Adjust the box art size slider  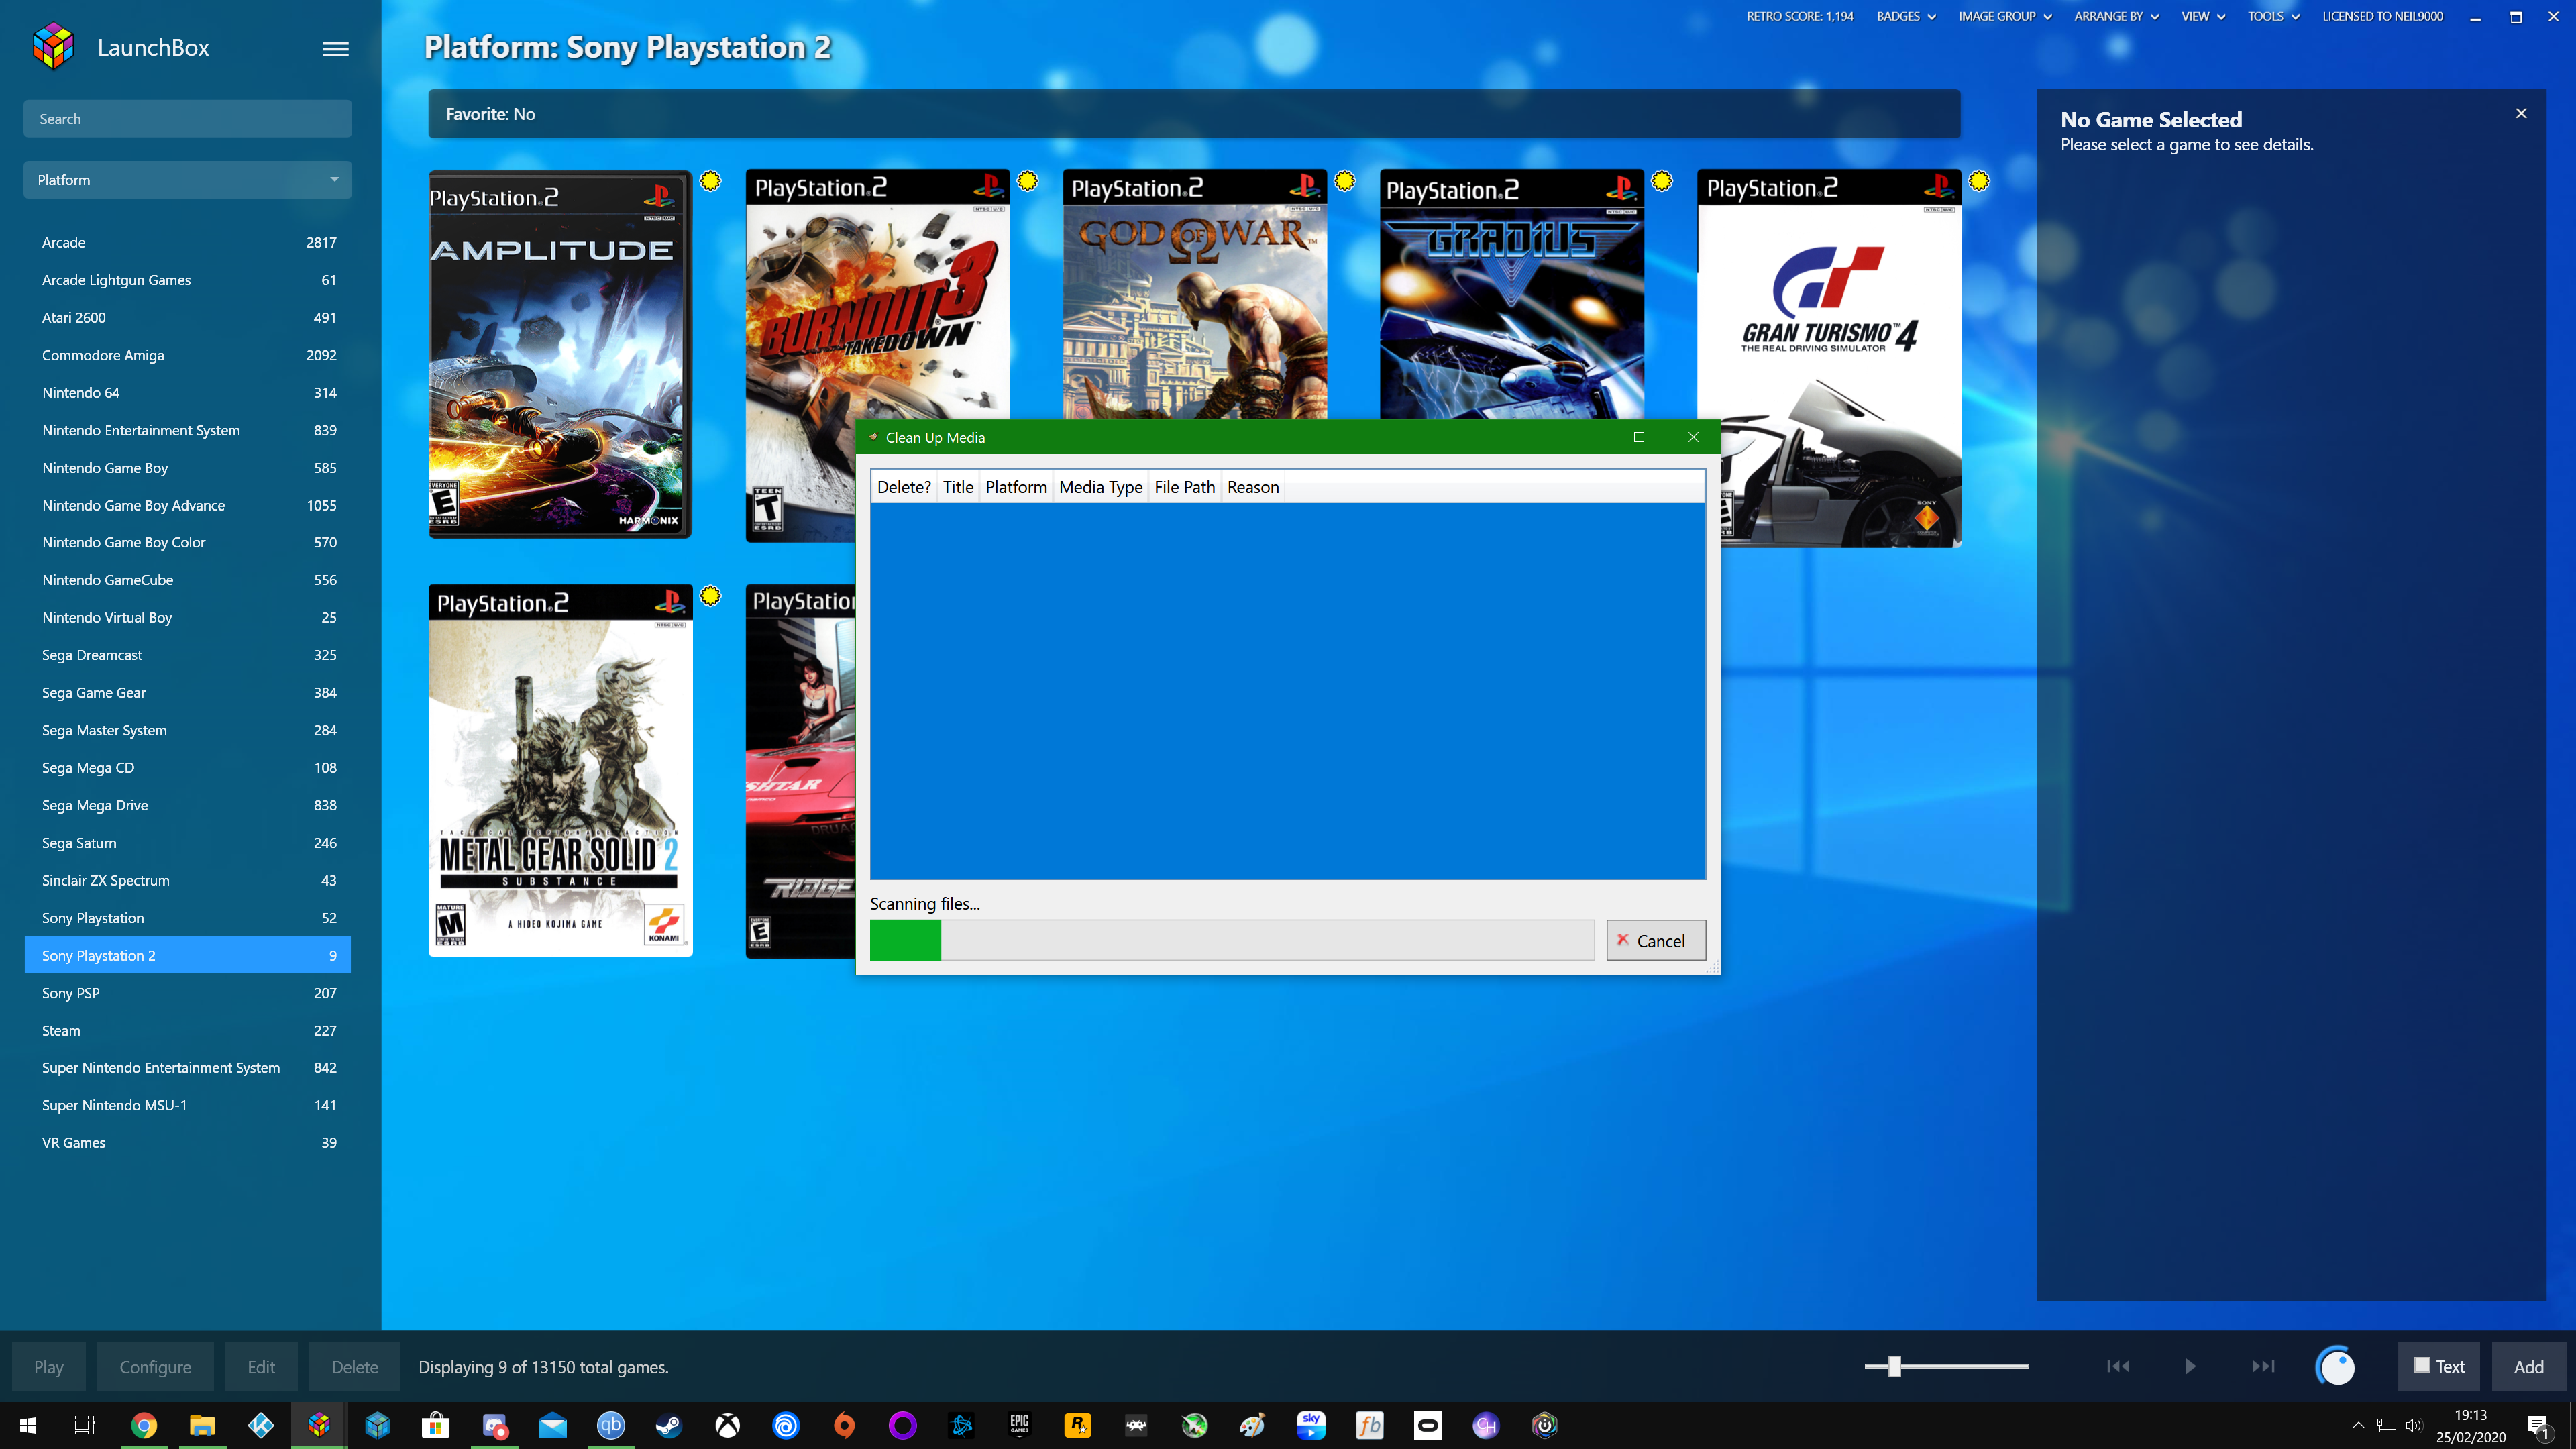click(x=1894, y=1366)
